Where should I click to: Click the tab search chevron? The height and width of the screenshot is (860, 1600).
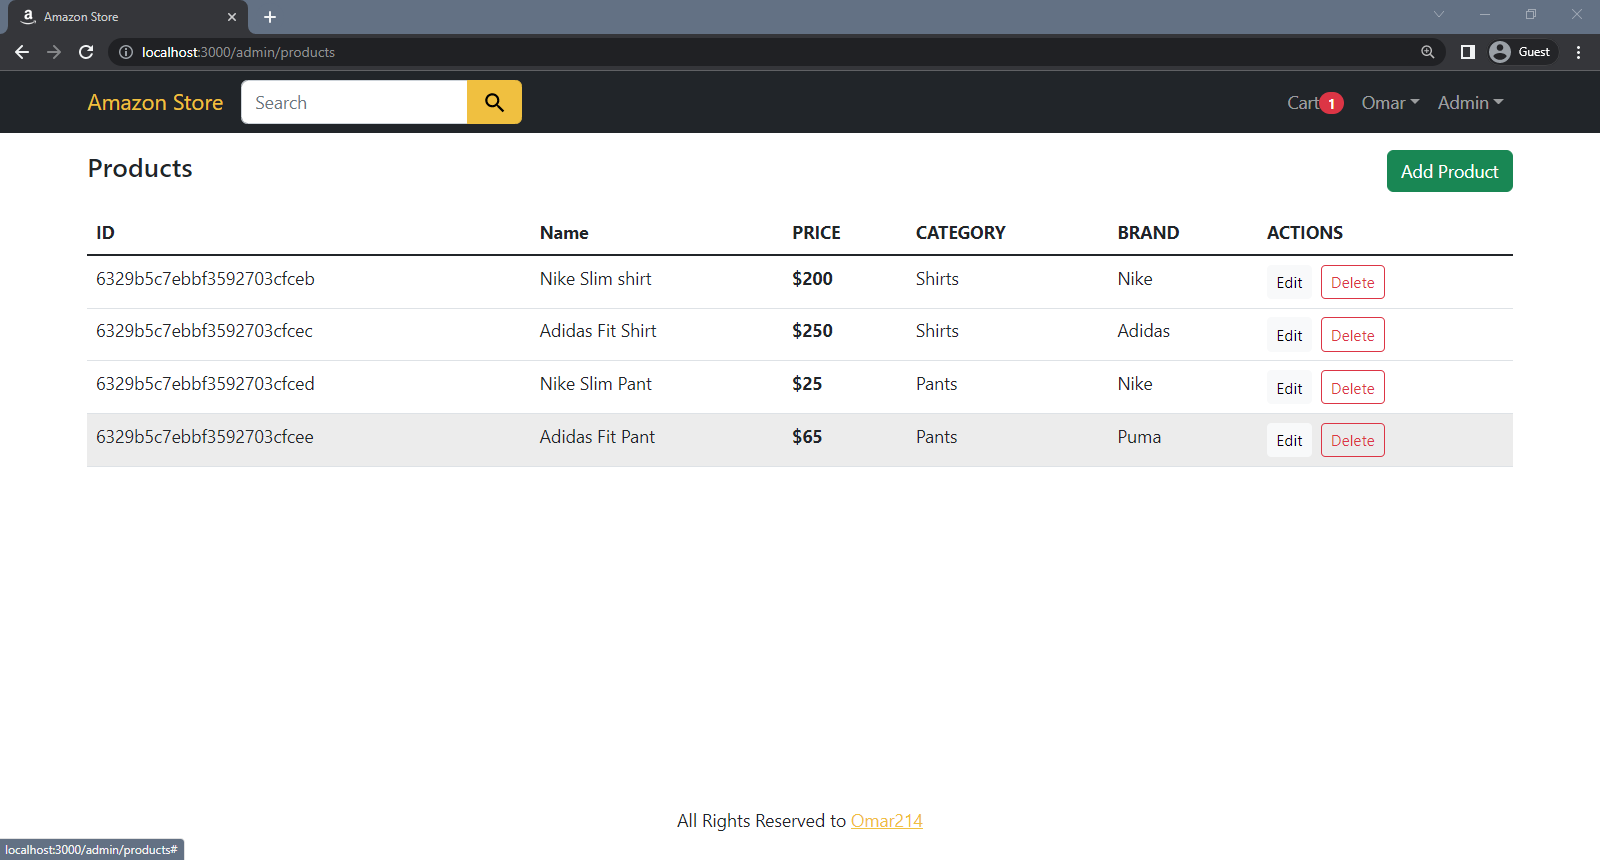[1439, 14]
